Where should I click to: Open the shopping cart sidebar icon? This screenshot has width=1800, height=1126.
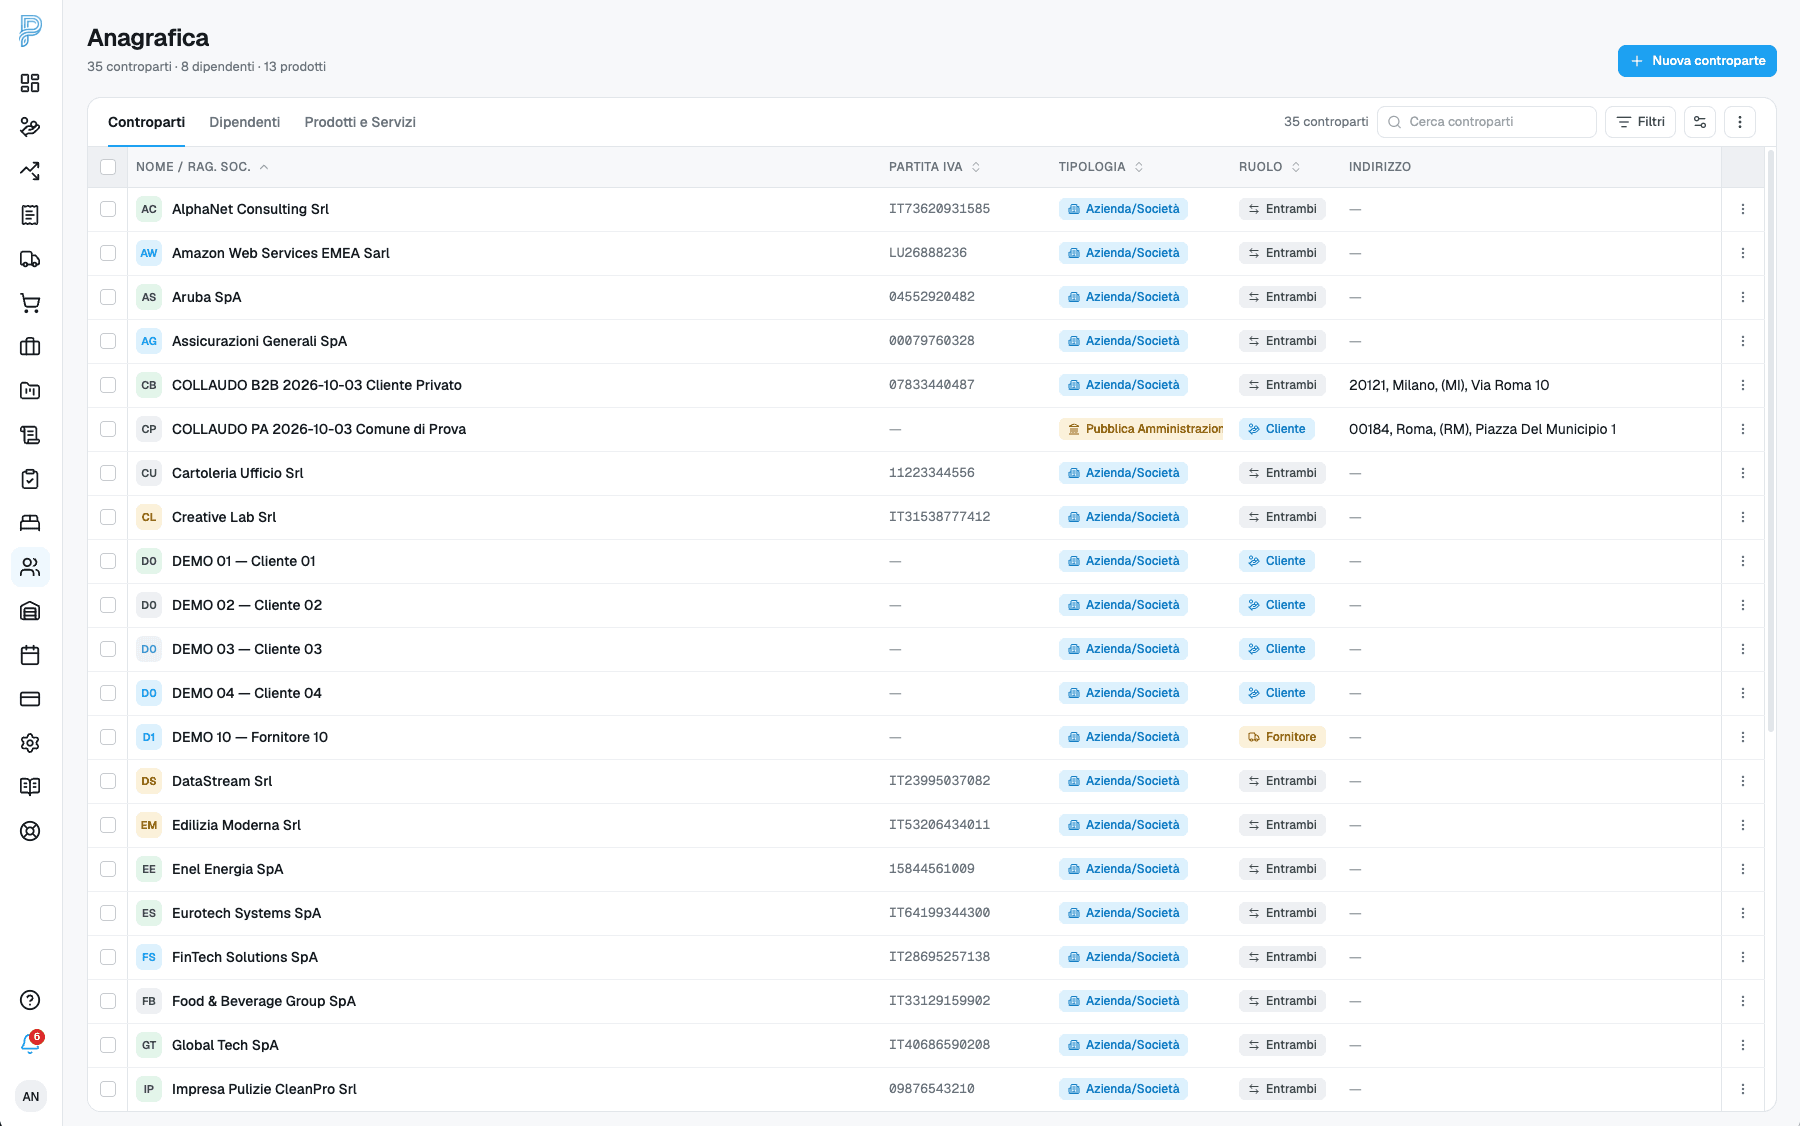click(x=30, y=303)
